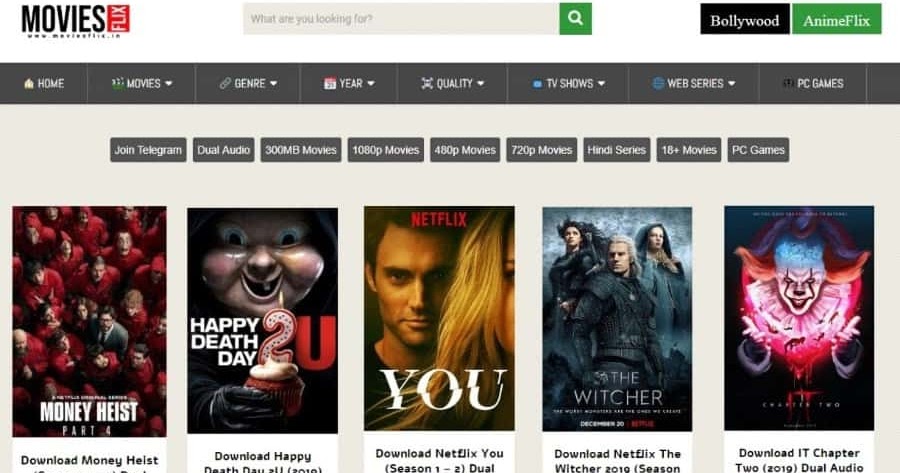Click 'Download Netflix You' title link

coord(440,461)
